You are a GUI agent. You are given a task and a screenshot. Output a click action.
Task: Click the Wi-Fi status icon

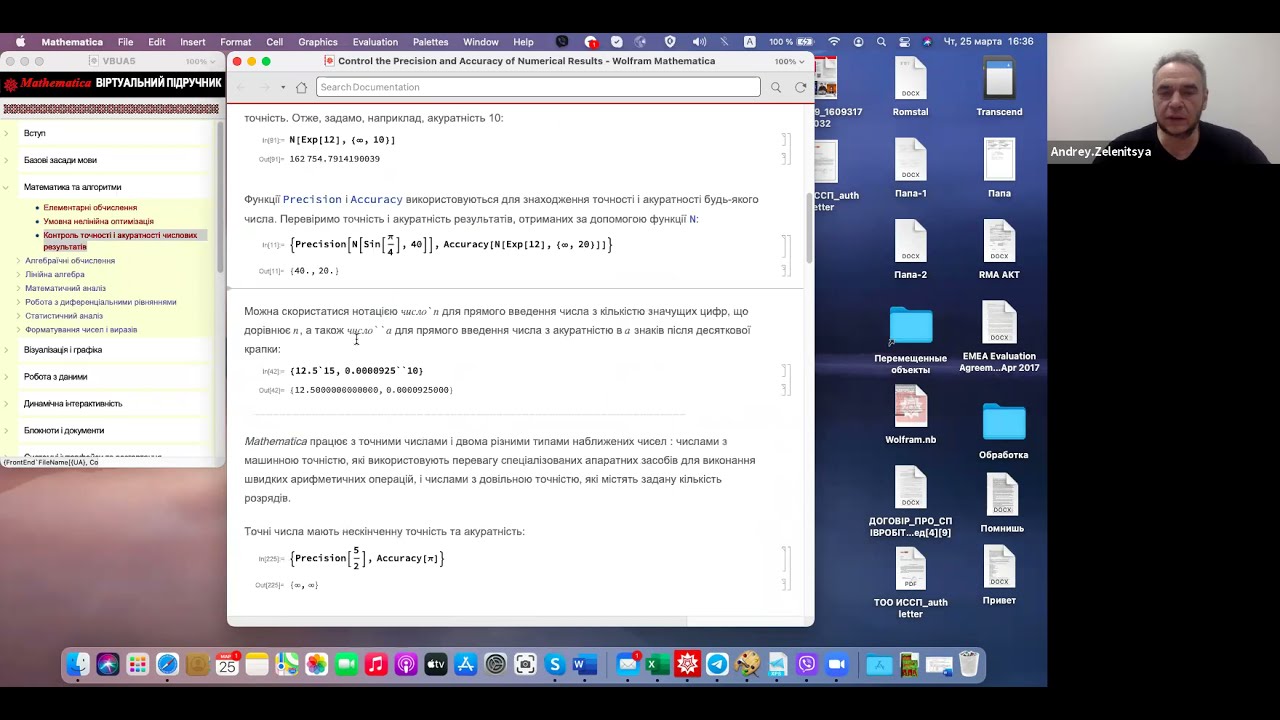(x=834, y=42)
